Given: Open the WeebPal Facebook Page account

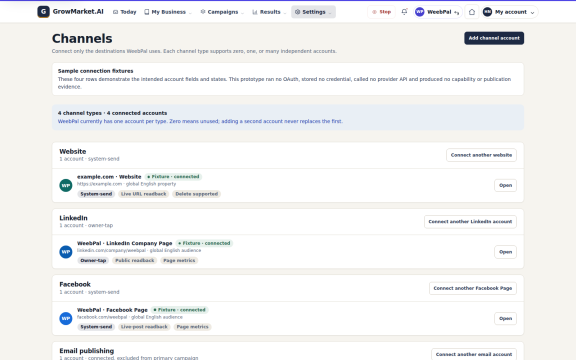Looking at the screenshot, I should pyautogui.click(x=505, y=318).
